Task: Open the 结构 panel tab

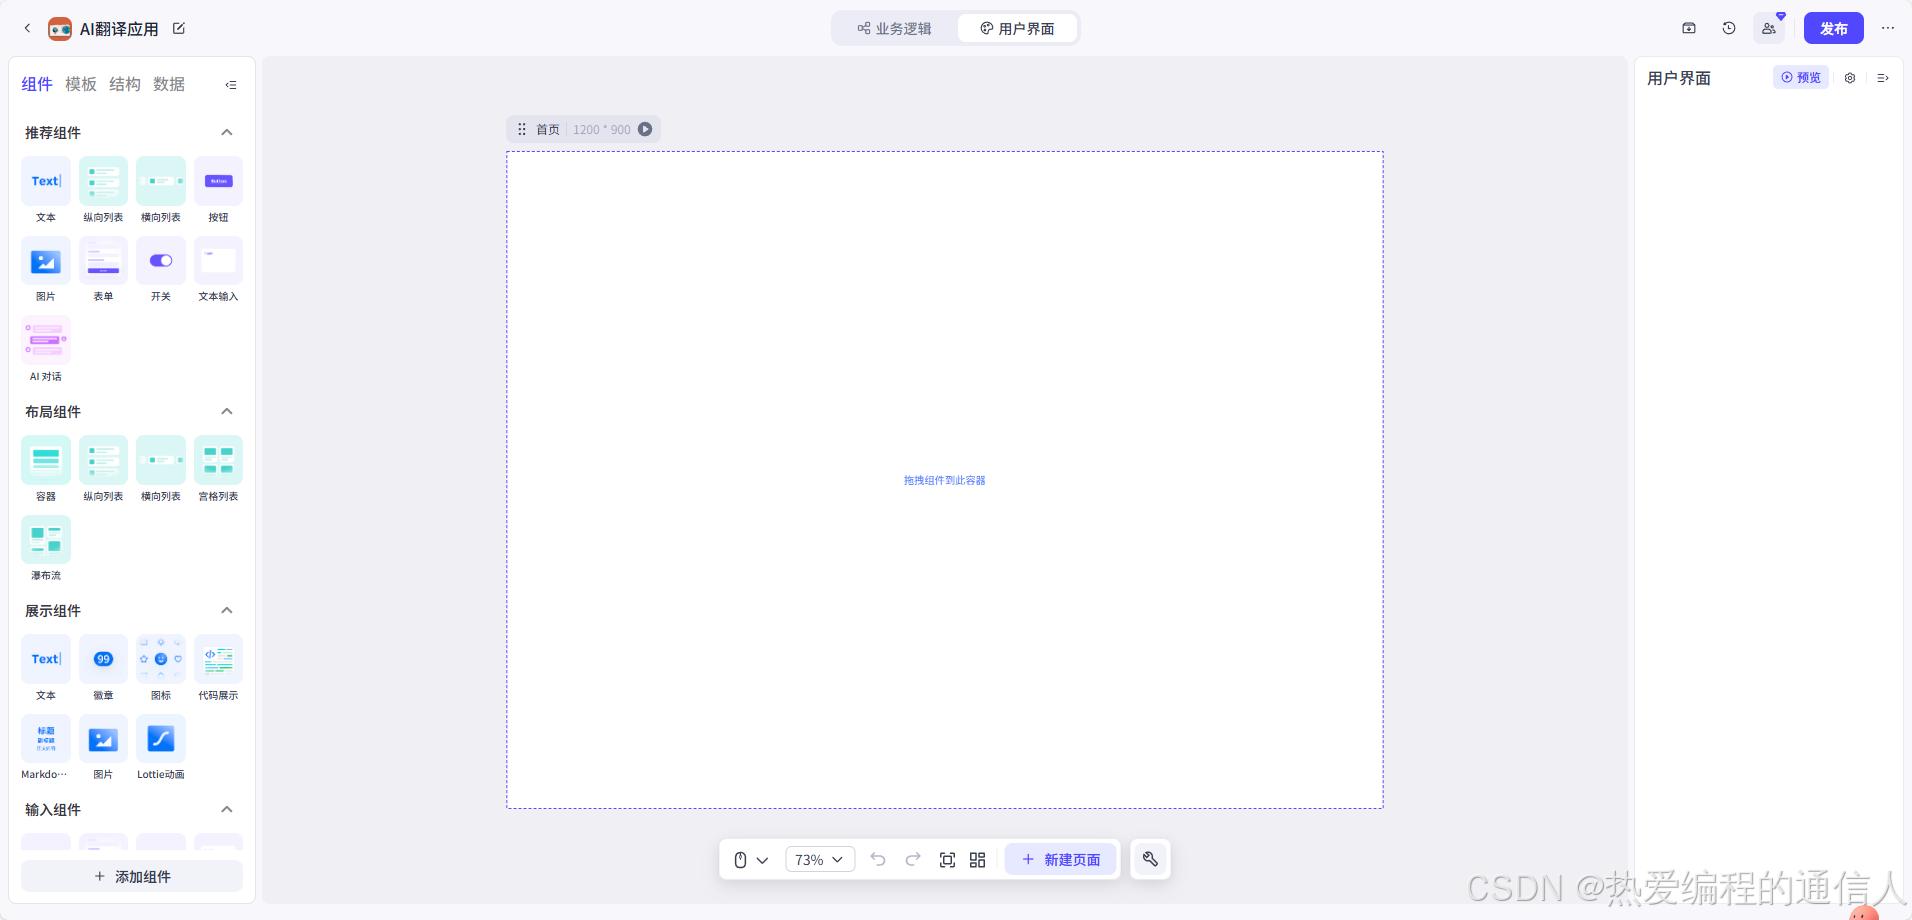Action: 125,84
